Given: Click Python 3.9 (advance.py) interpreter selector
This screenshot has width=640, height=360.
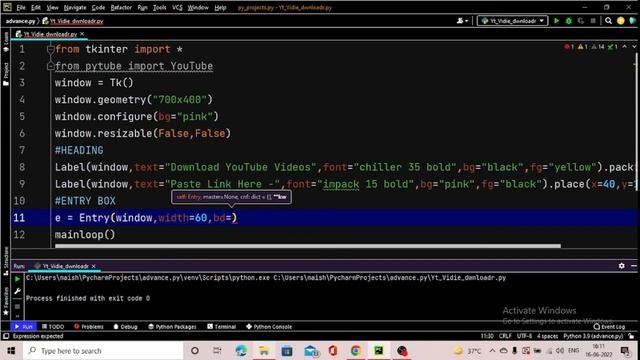Looking at the screenshot, I should coord(593,336).
